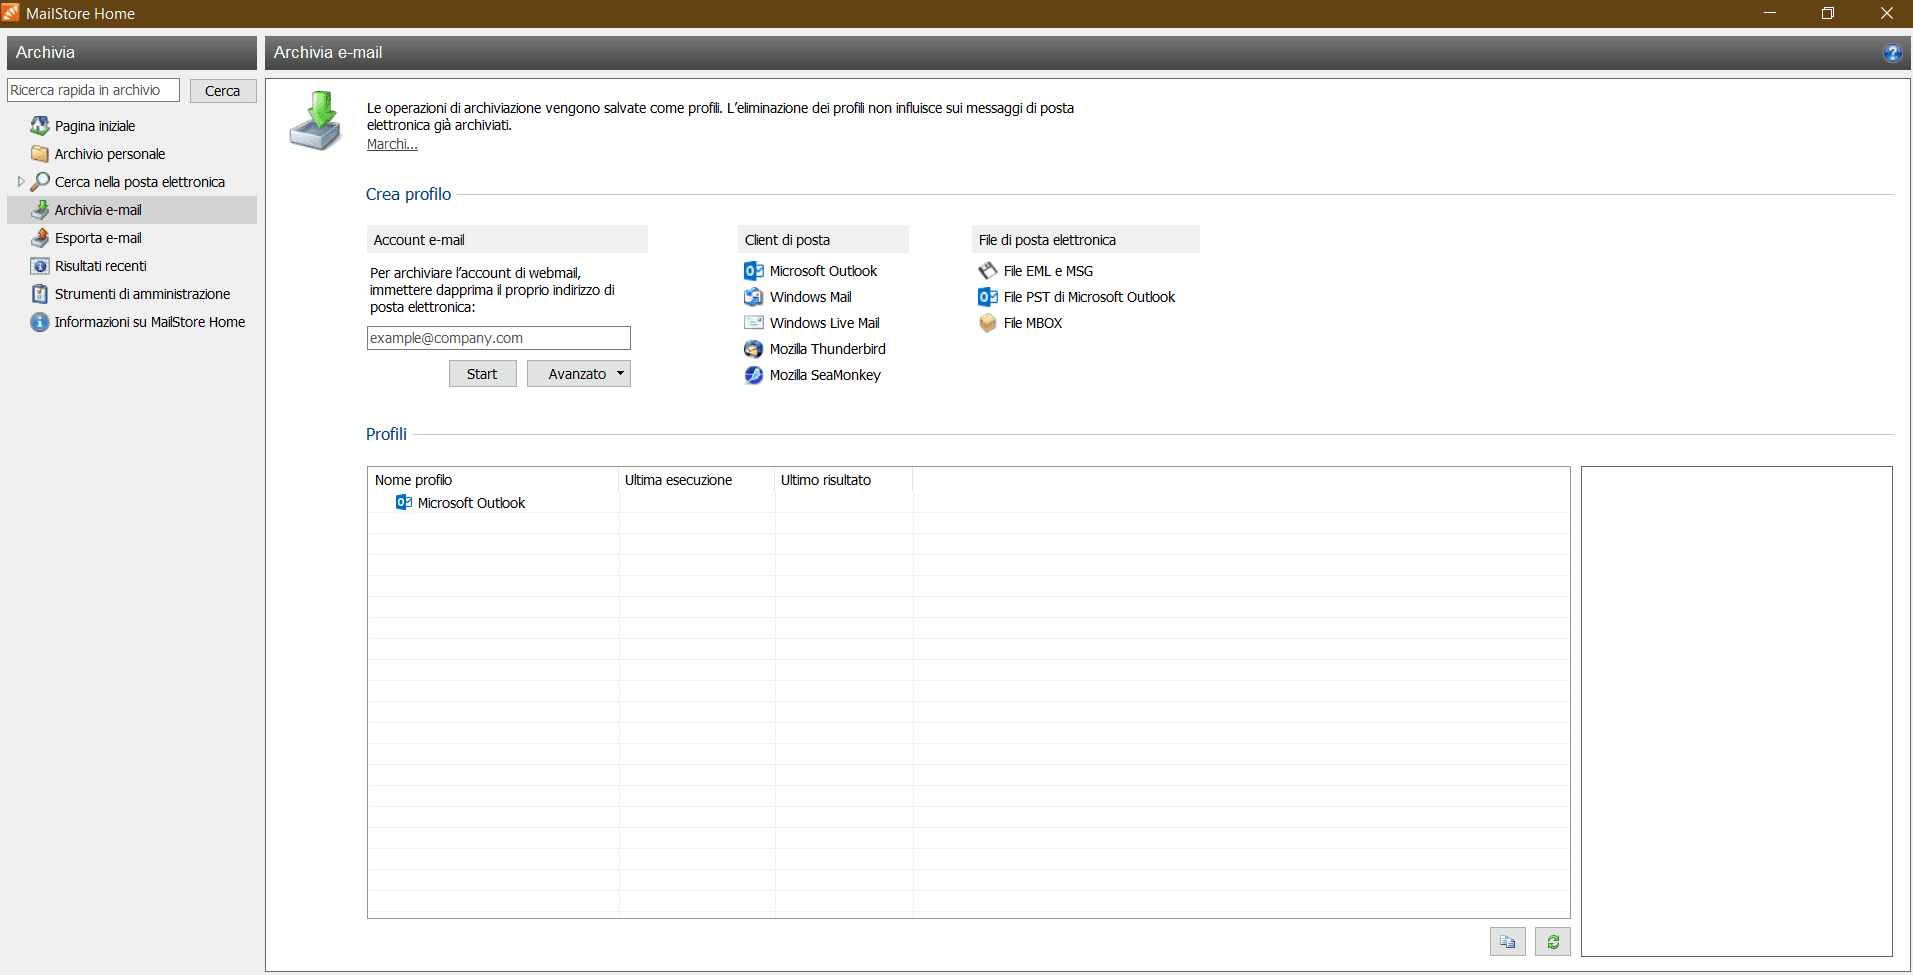Click the Archivia e-mail sidebar icon
The width and height of the screenshot is (1913, 975).
point(40,210)
